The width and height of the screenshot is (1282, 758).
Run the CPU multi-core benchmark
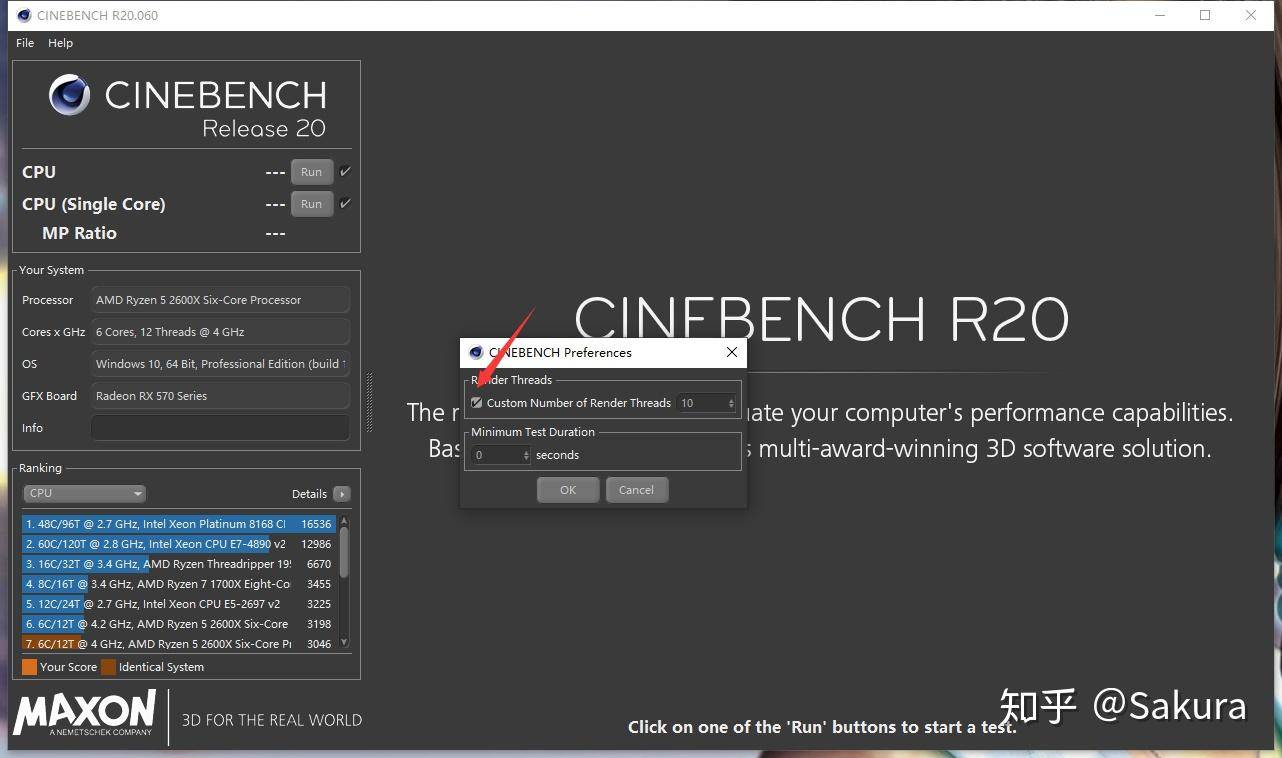point(311,172)
